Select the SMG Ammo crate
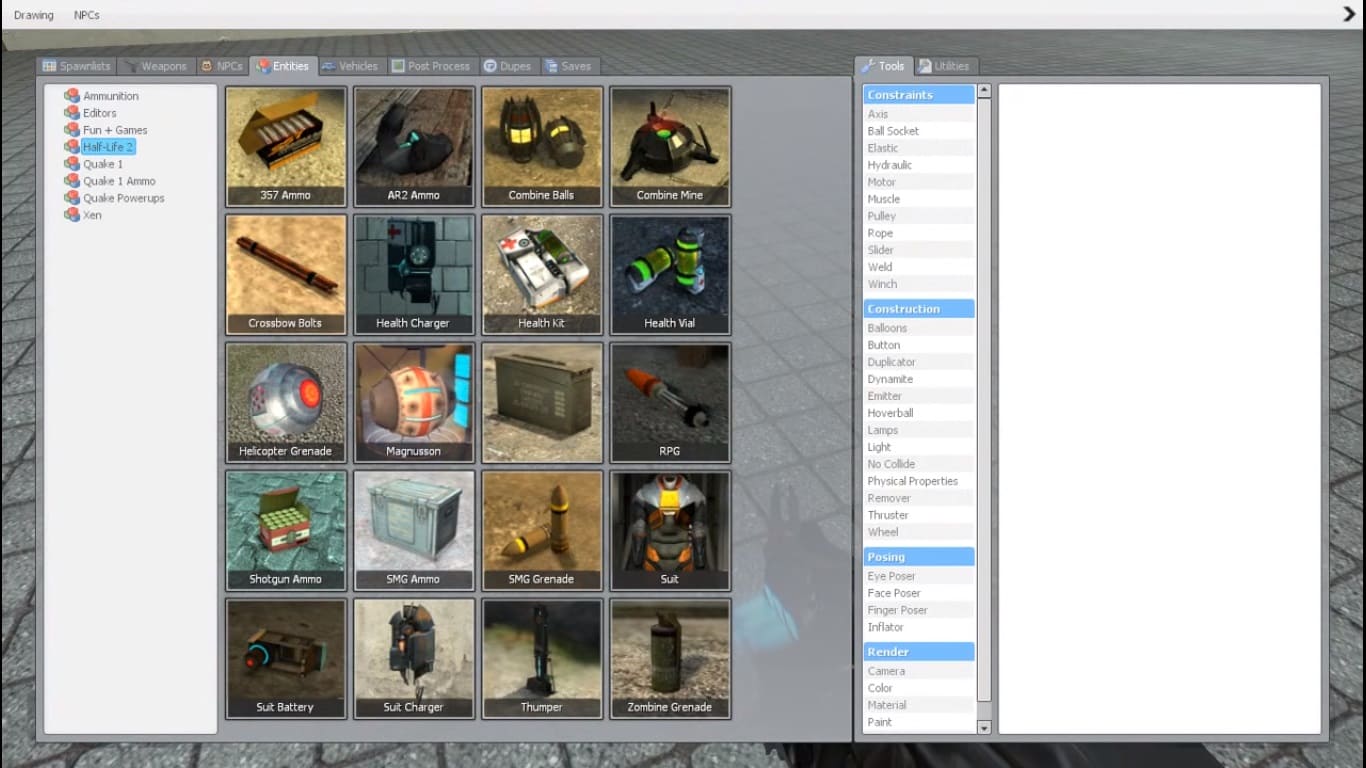This screenshot has width=1366, height=768. click(414, 531)
